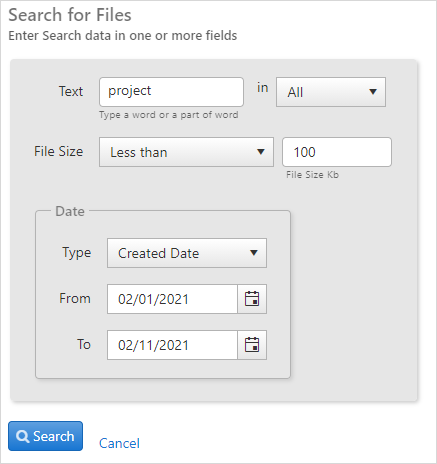This screenshot has height=464, width=437.
Task: Click the To date field 02/11/2021
Action: [172, 345]
